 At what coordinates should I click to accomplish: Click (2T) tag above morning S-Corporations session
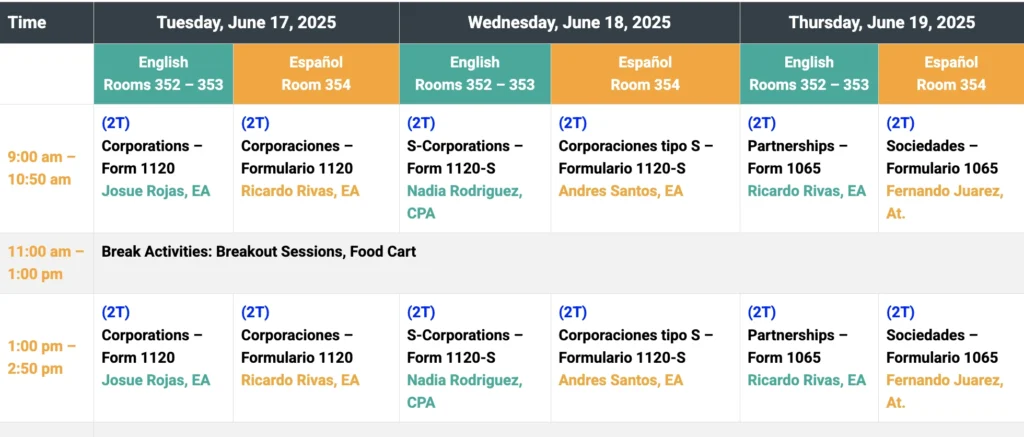pos(421,123)
